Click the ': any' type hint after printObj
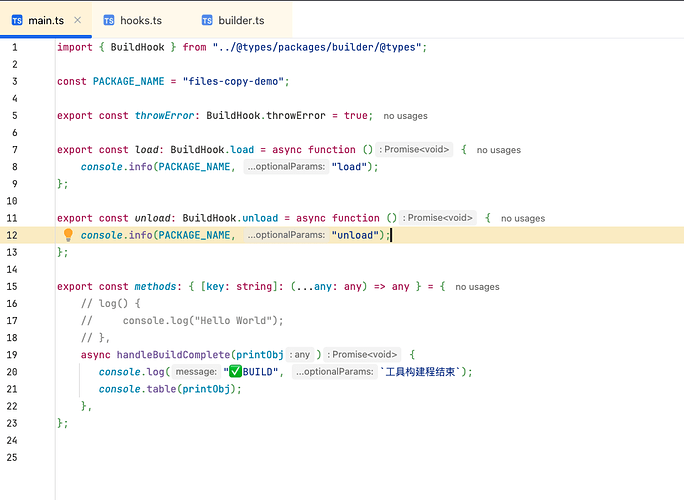The height and width of the screenshot is (500, 684). (x=299, y=355)
